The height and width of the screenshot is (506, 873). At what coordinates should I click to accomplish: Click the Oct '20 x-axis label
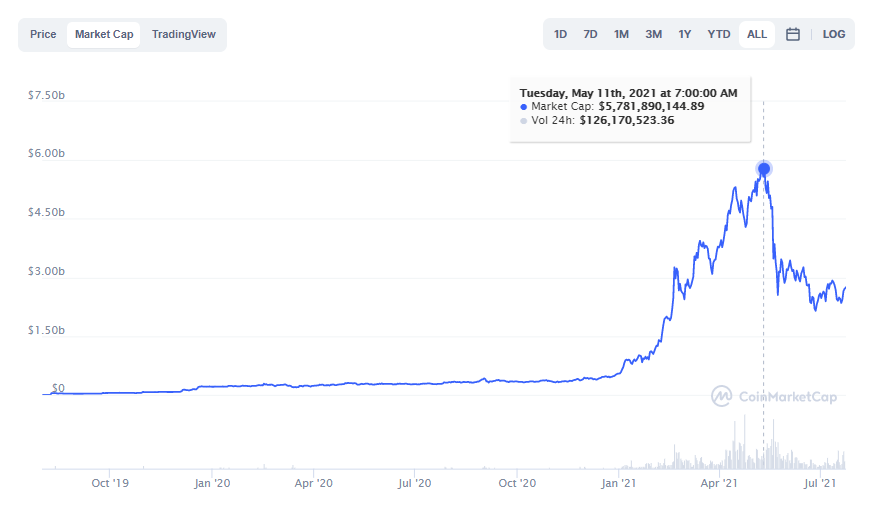(517, 483)
